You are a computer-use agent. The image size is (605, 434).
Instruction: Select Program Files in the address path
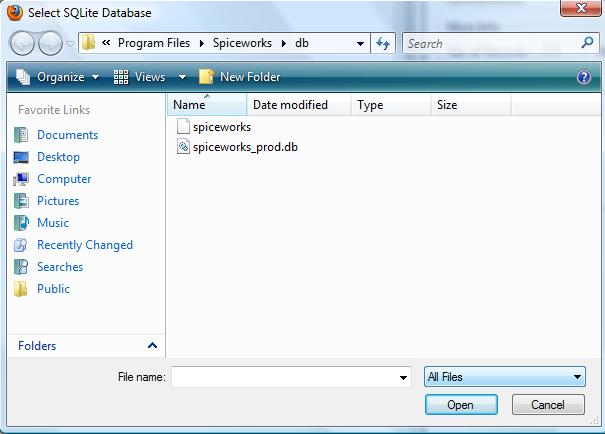click(154, 43)
